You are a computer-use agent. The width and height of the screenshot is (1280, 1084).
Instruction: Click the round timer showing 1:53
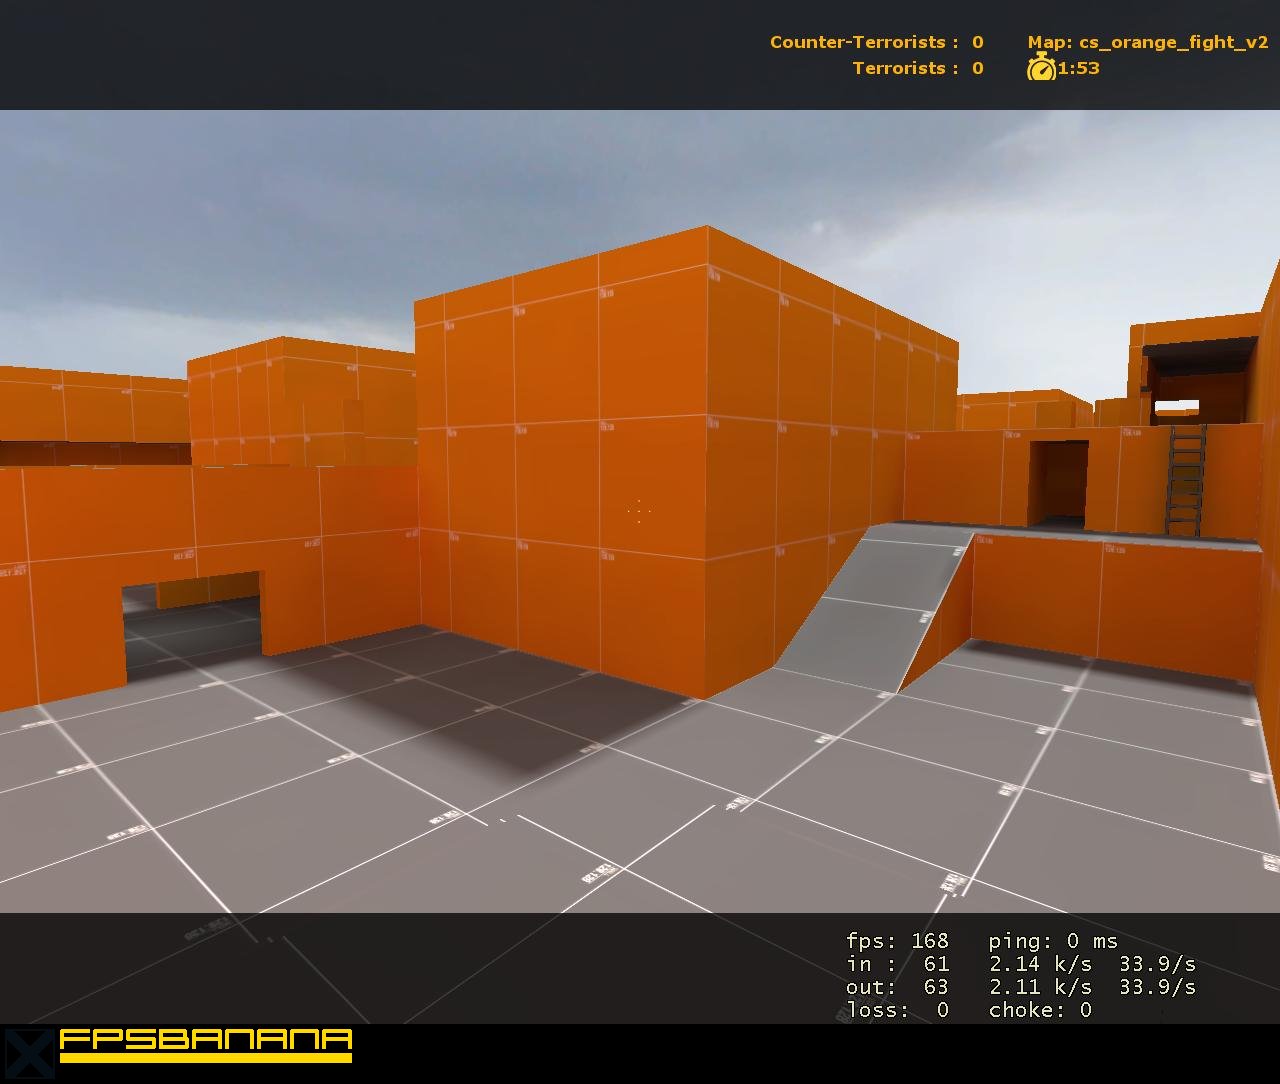click(x=1077, y=70)
